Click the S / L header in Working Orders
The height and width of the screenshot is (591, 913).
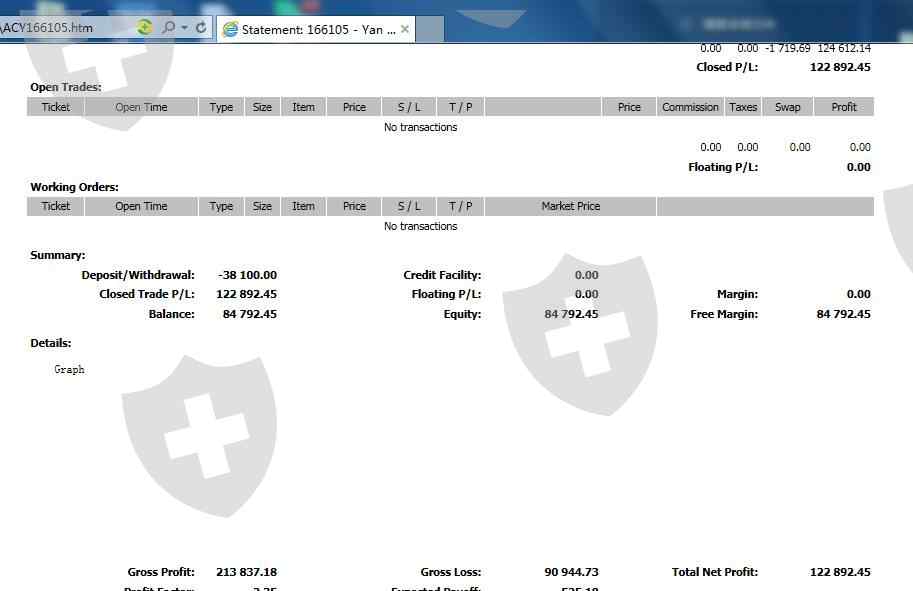tap(409, 206)
